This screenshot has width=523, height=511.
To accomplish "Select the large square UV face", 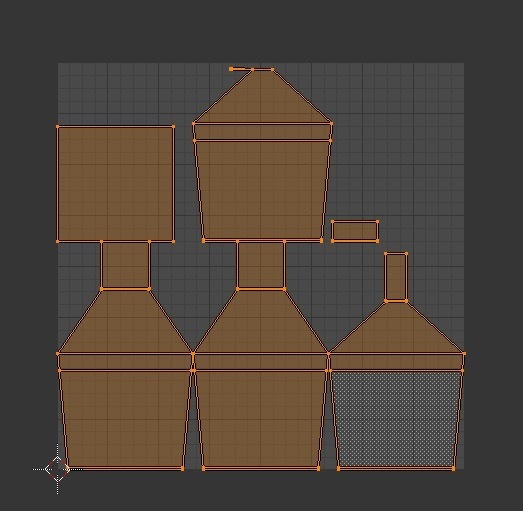I will [x=115, y=184].
